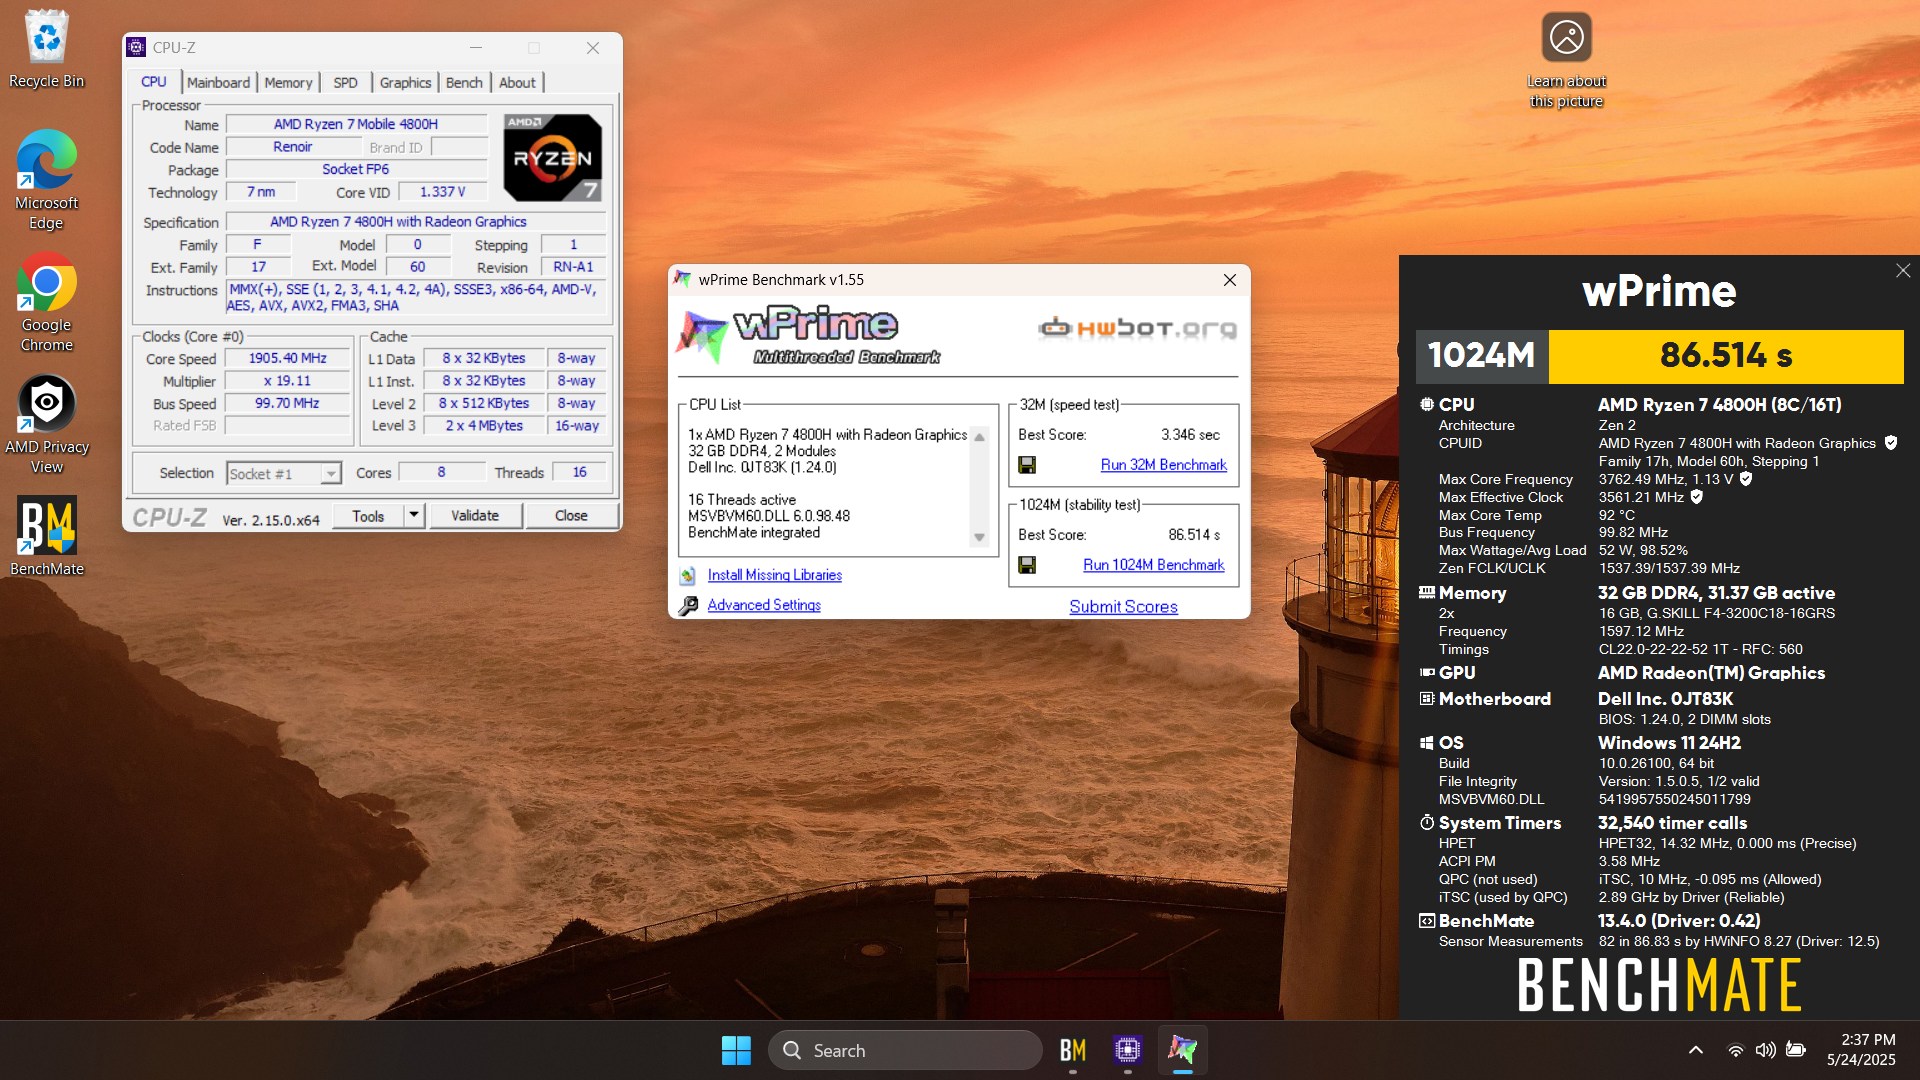Click the Core VID value 1.337 V
Image resolution: width=1920 pixels, height=1080 pixels.
[x=442, y=192]
